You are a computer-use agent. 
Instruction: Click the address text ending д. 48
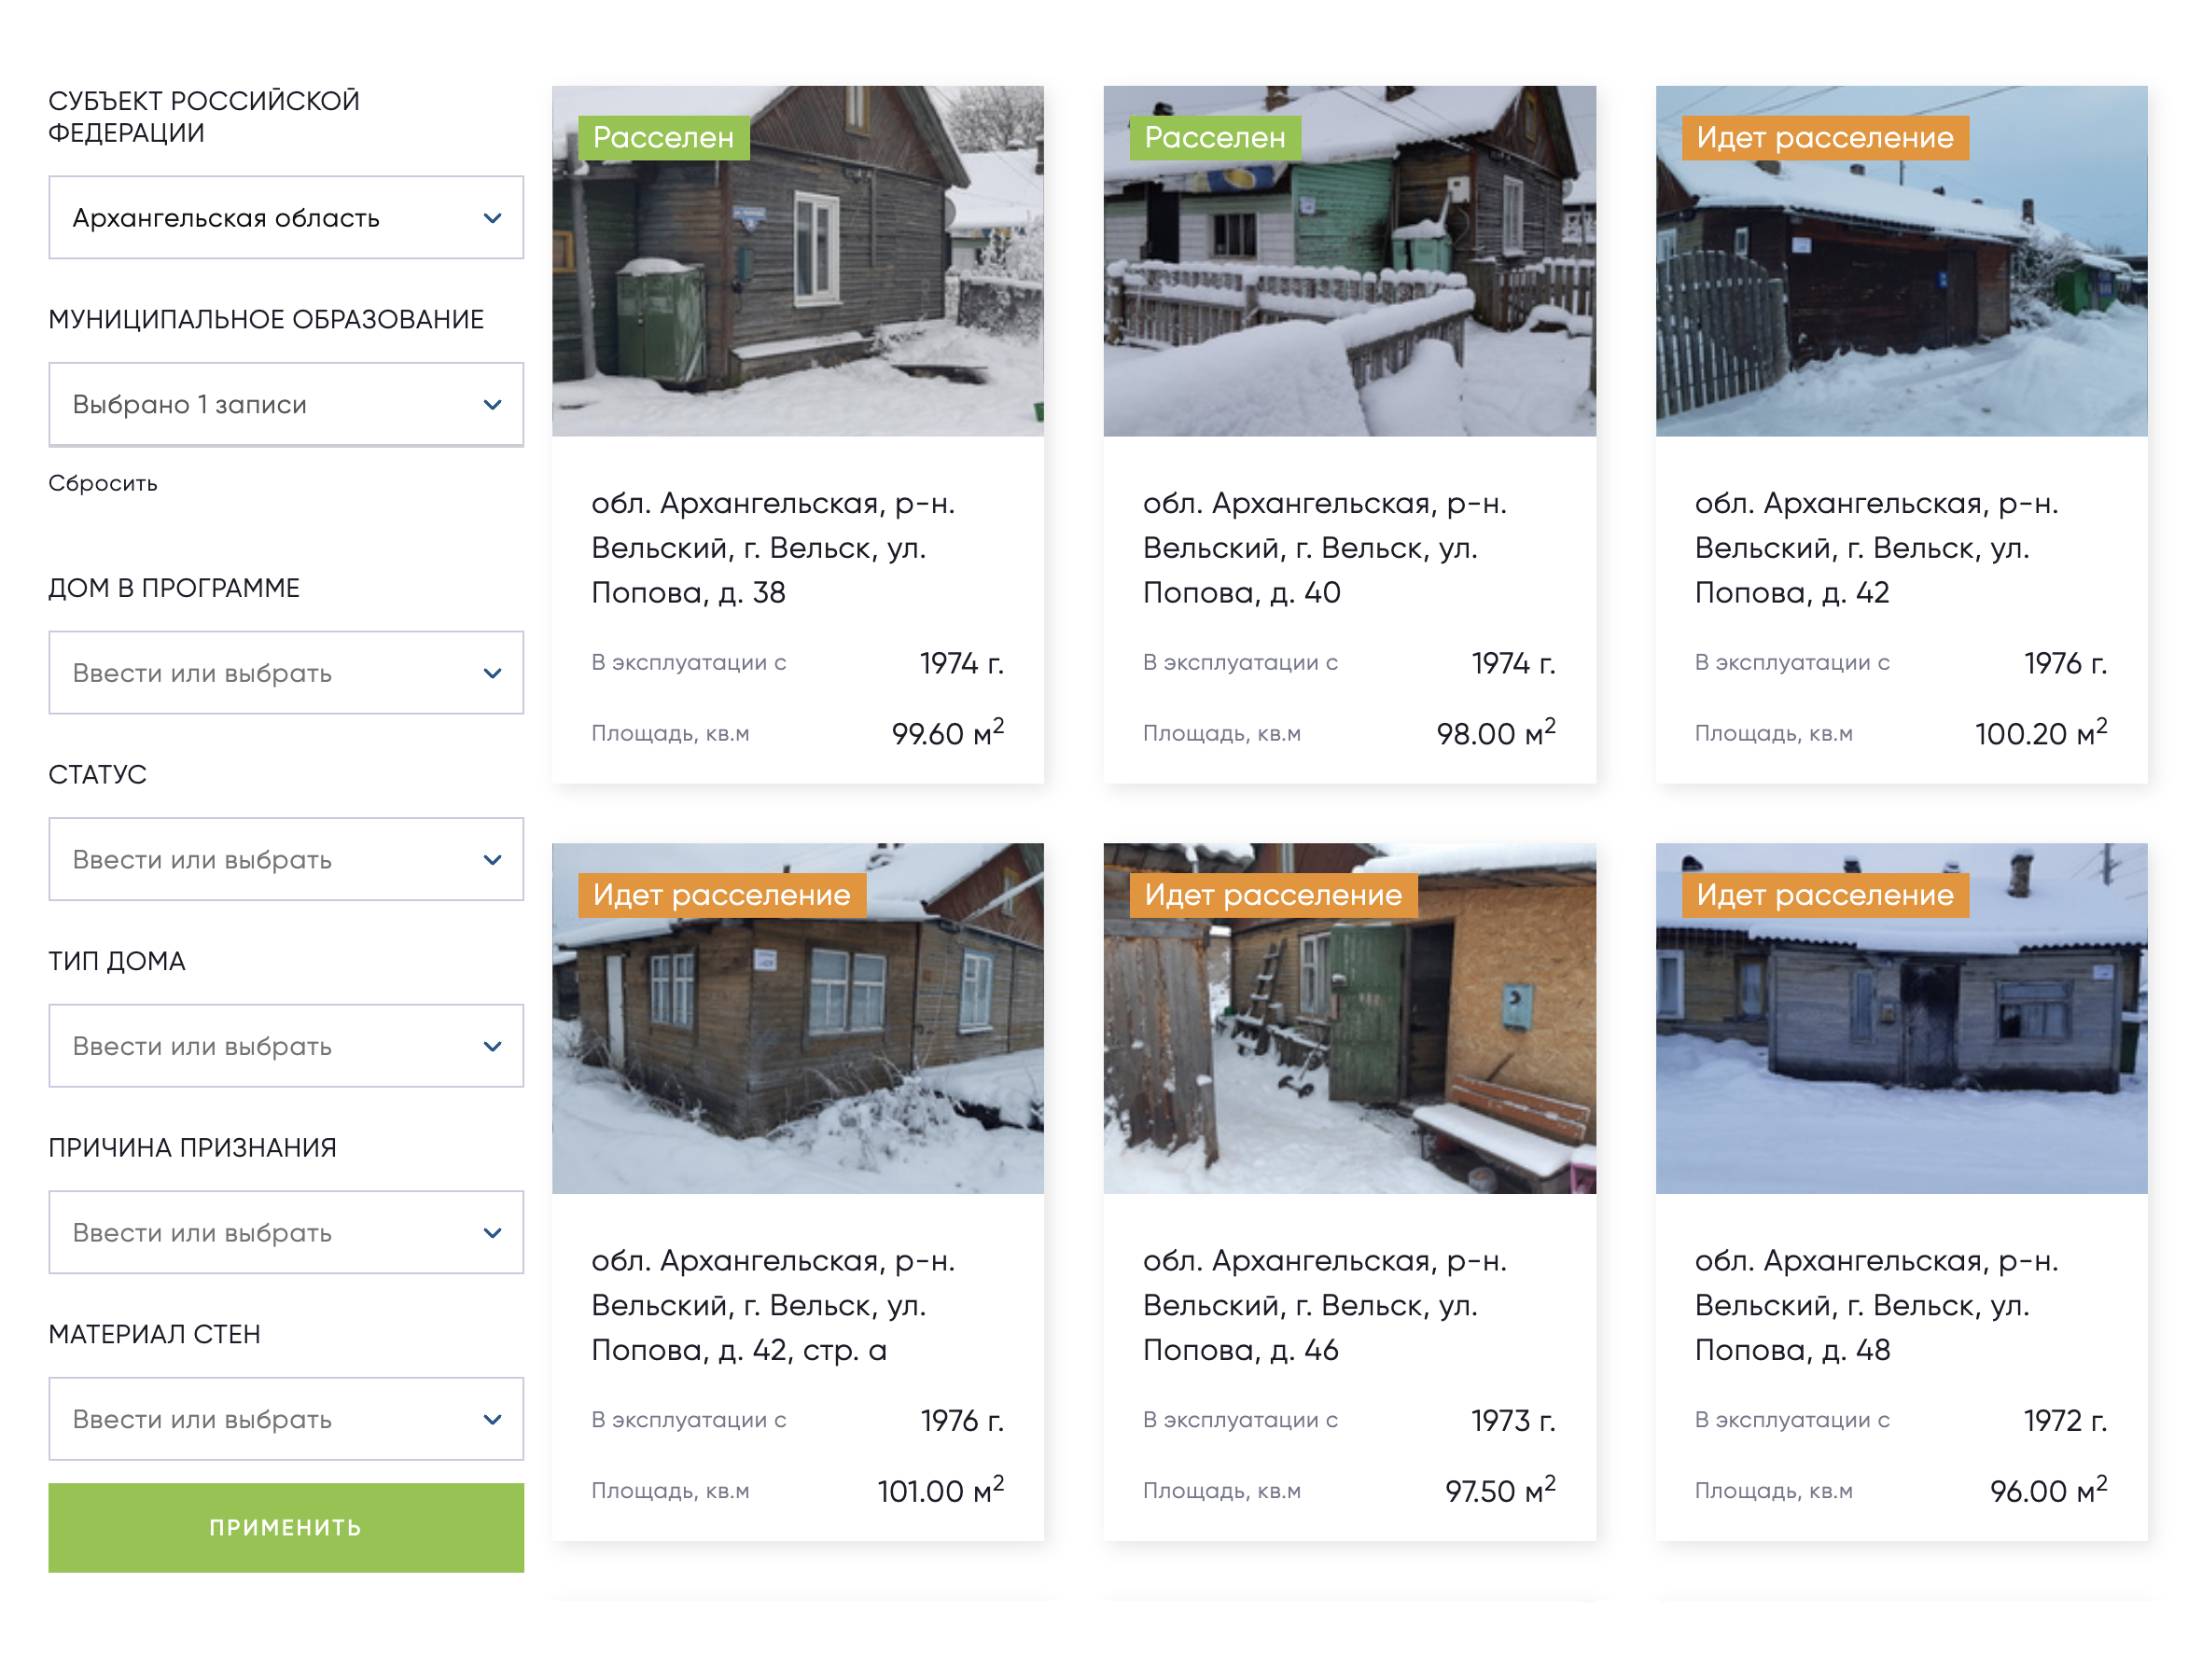(x=1877, y=1305)
